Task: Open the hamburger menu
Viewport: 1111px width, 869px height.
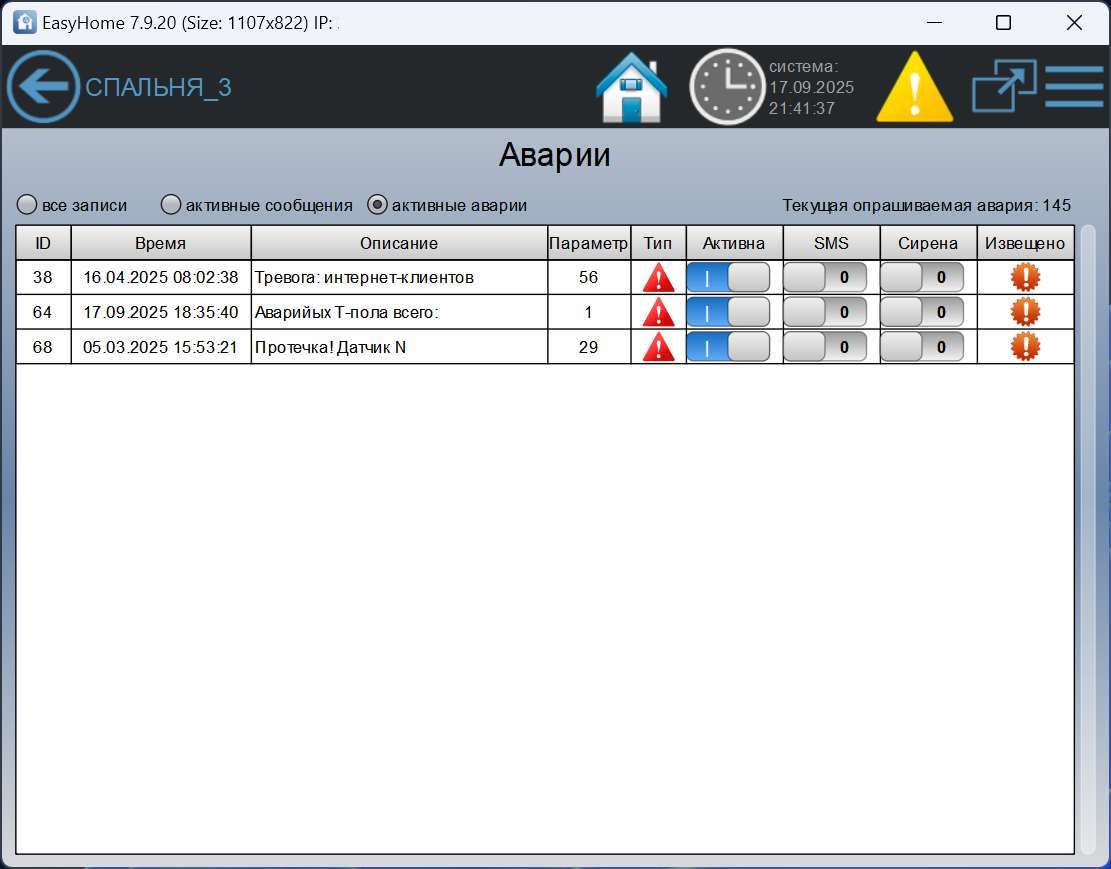Action: [x=1074, y=87]
